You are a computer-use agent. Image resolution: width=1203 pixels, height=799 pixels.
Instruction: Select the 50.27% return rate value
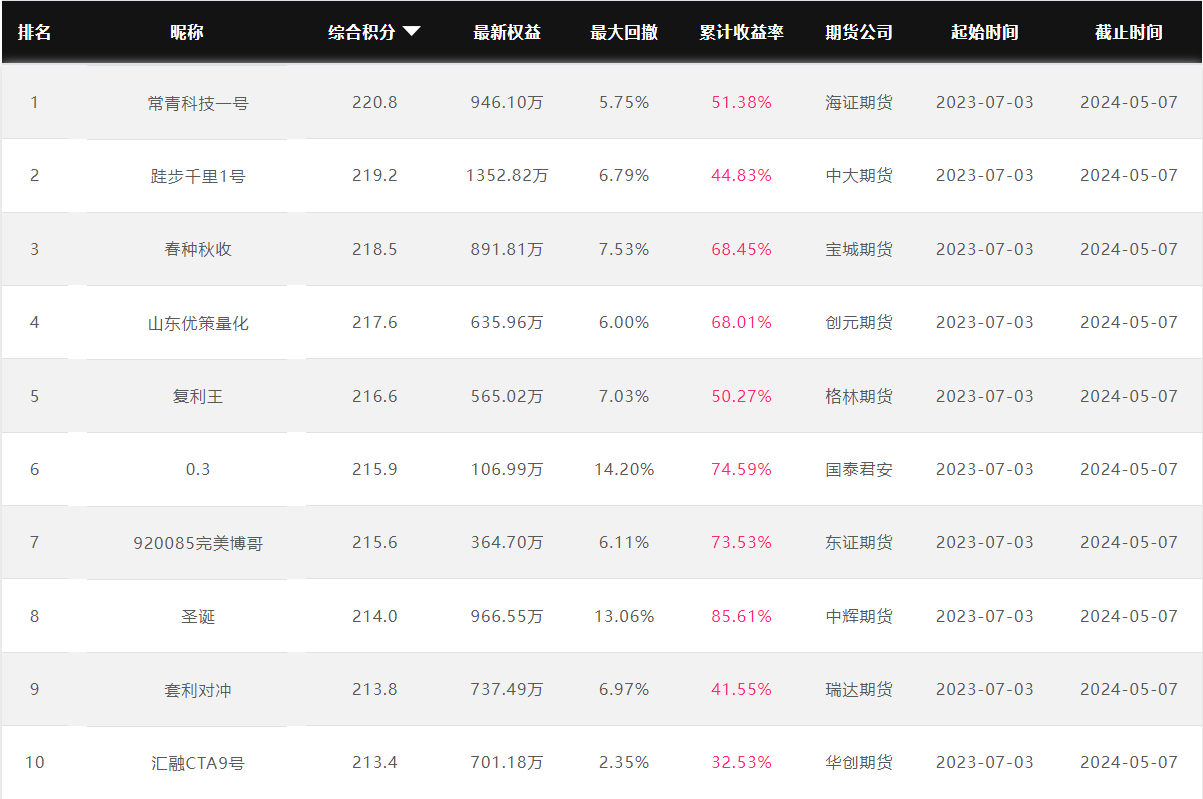click(742, 396)
